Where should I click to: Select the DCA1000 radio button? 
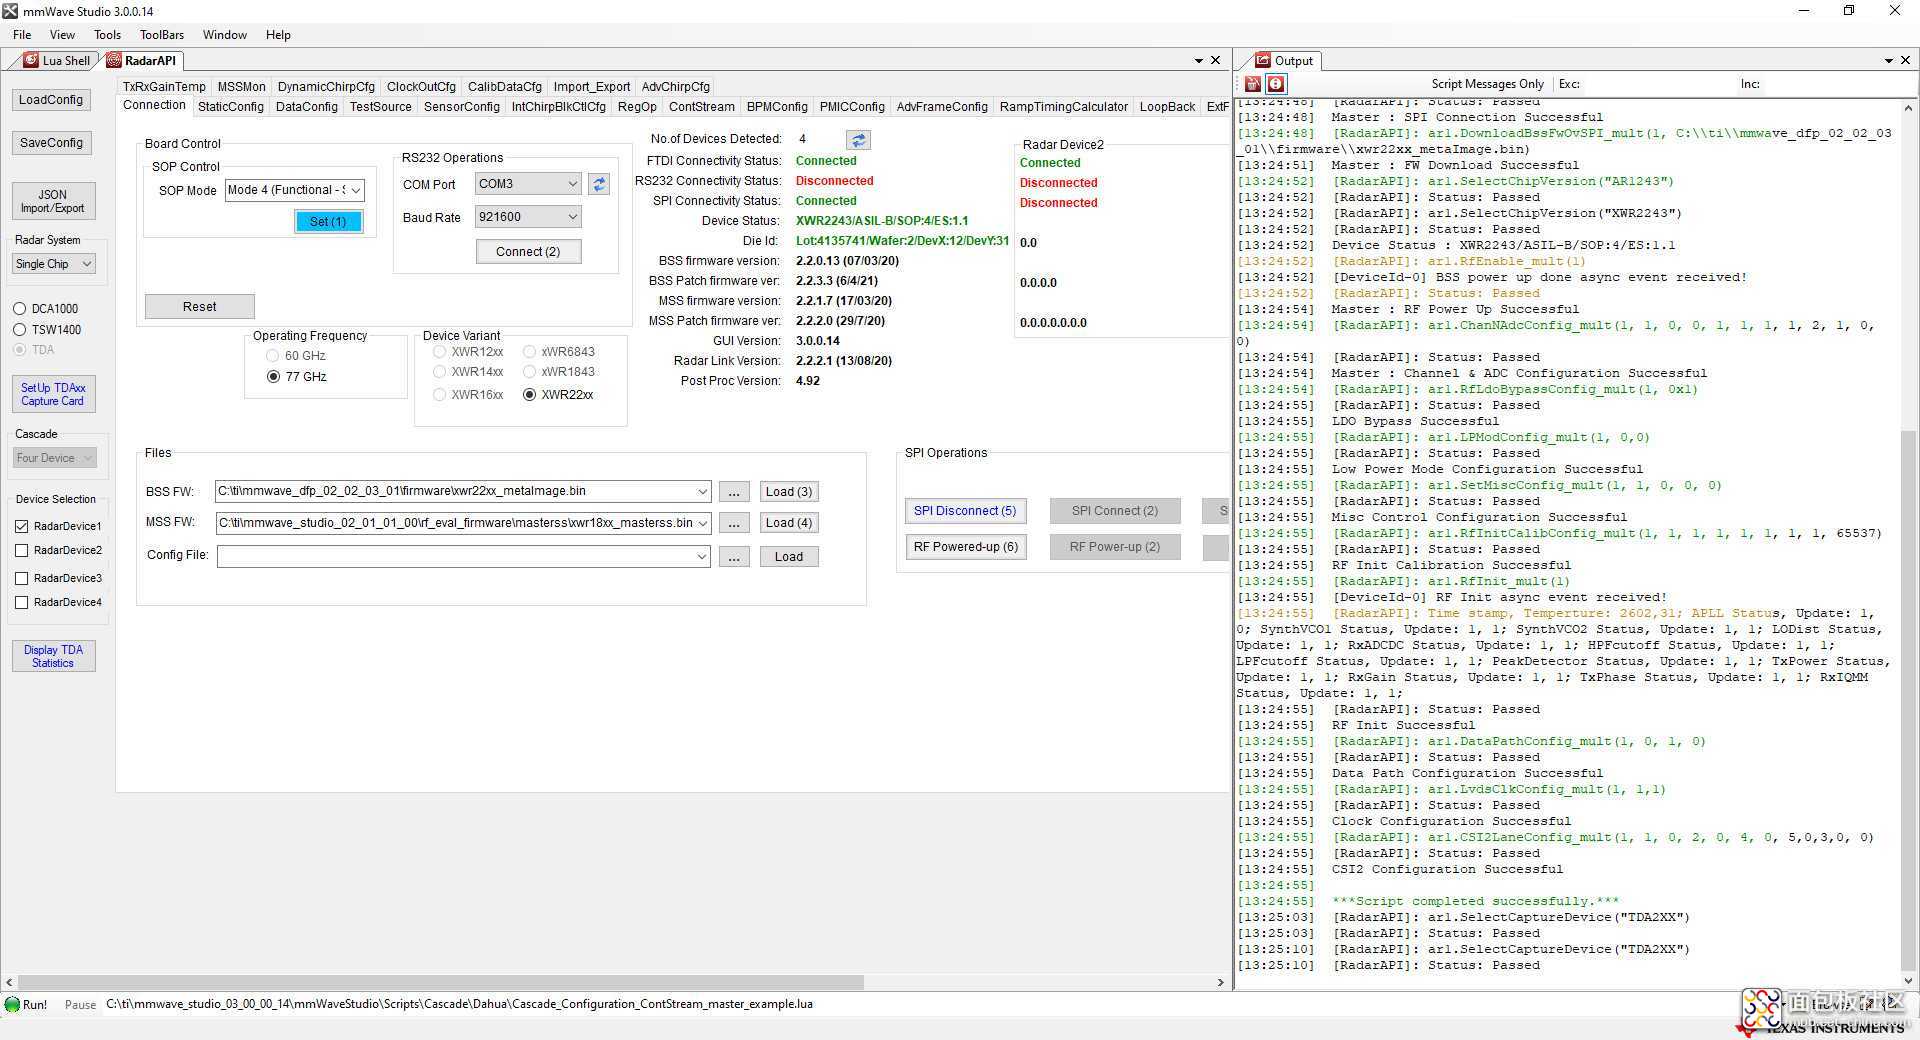click(19, 309)
